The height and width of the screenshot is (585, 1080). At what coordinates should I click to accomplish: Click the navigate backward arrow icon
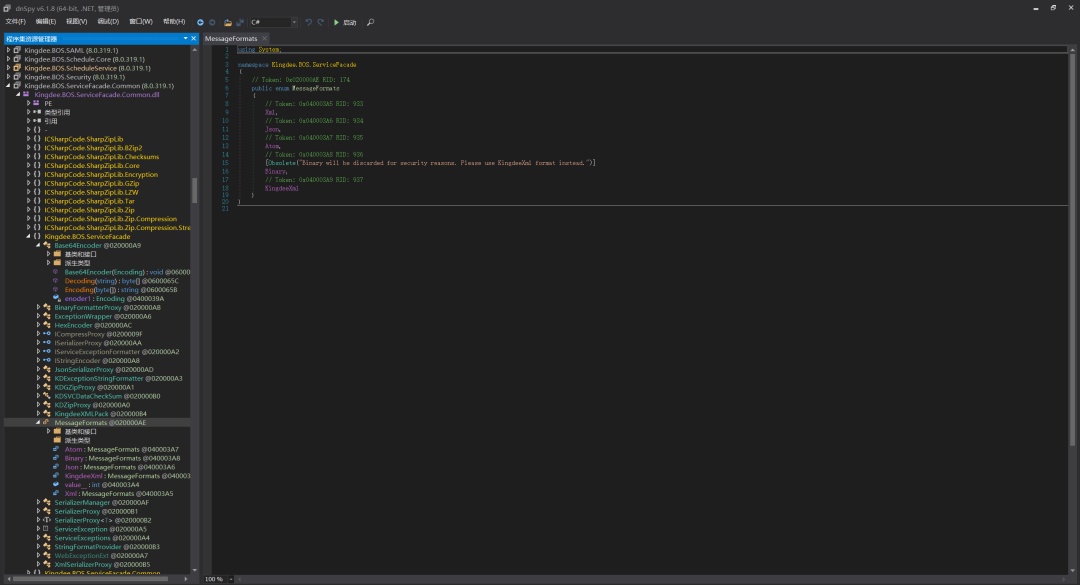tap(200, 22)
